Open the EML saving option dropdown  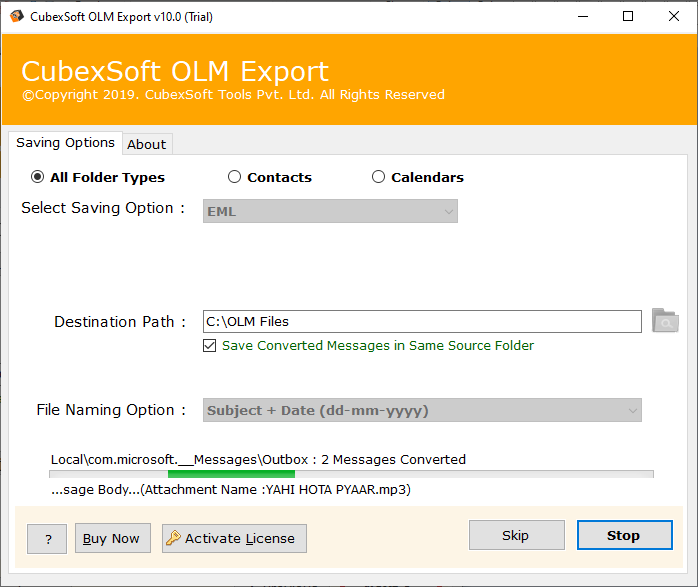(330, 211)
